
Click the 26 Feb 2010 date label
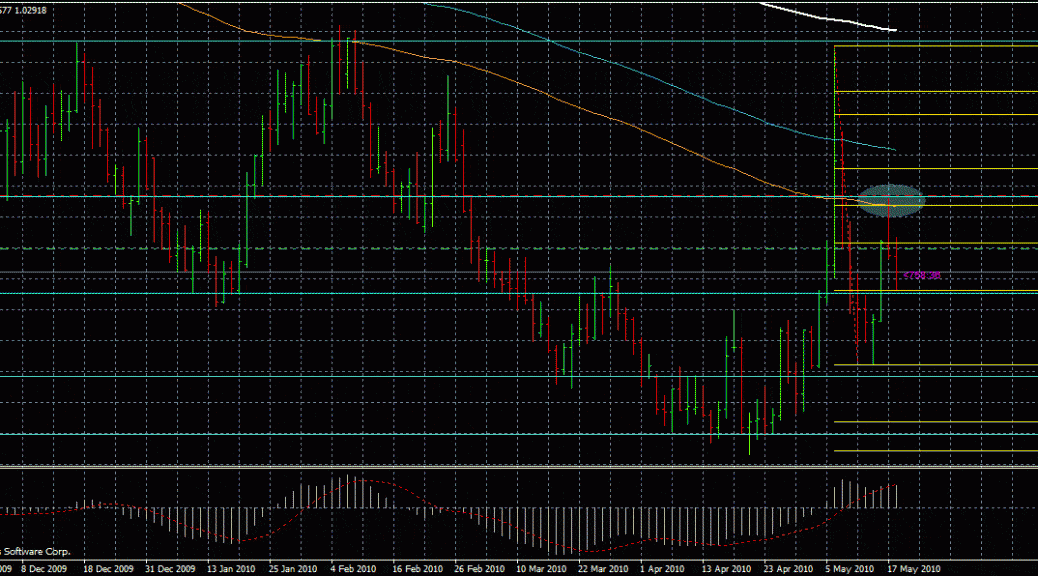[479, 569]
